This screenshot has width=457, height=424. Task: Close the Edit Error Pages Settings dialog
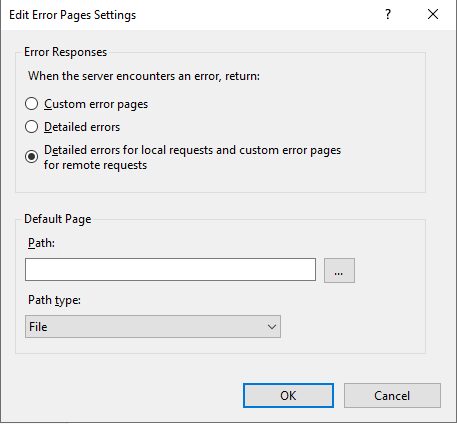pos(433,14)
